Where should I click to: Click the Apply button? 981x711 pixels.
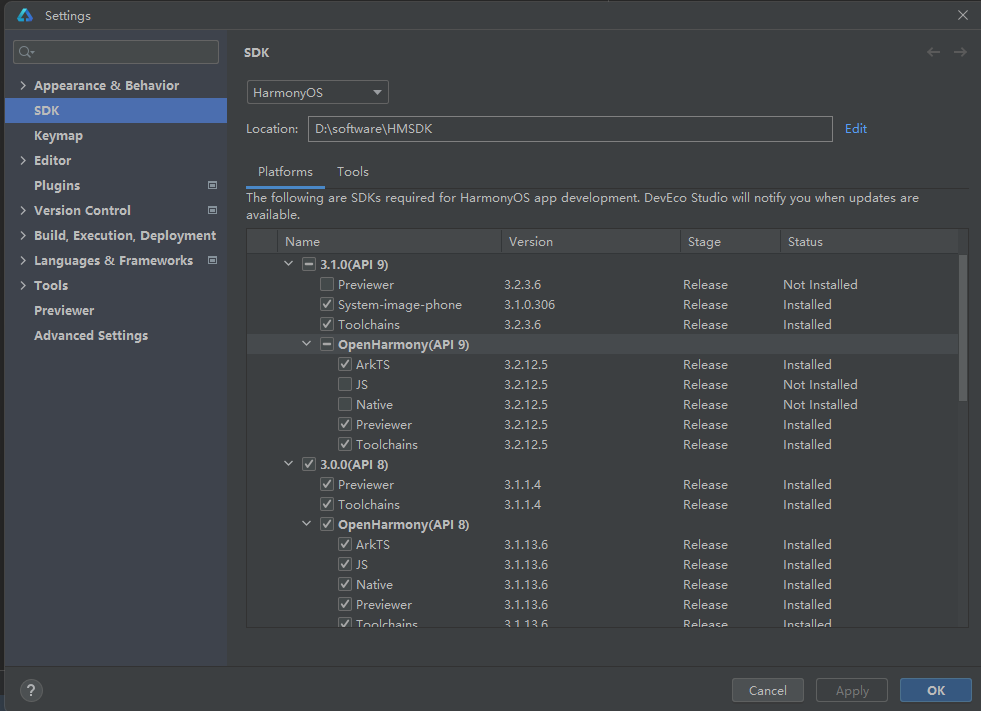point(852,690)
